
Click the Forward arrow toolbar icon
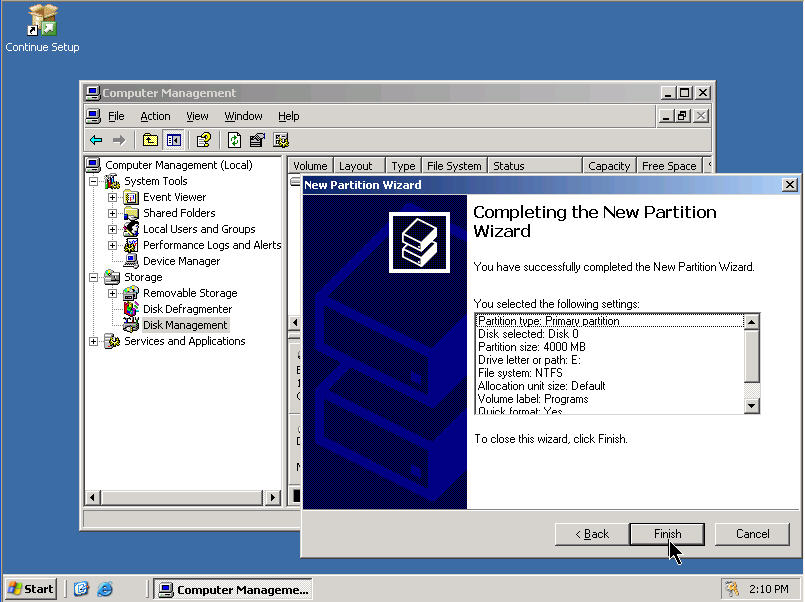pos(119,140)
